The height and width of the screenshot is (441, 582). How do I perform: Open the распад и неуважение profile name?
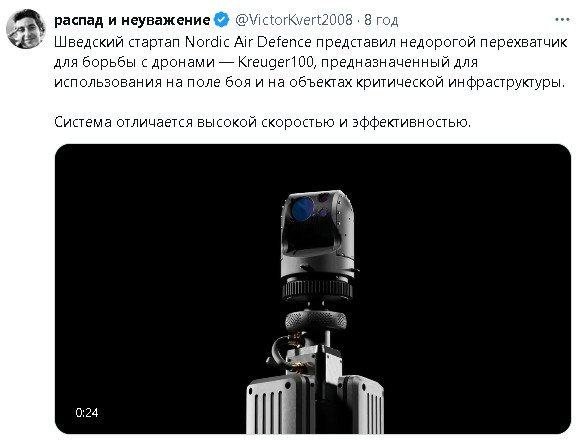click(x=132, y=20)
